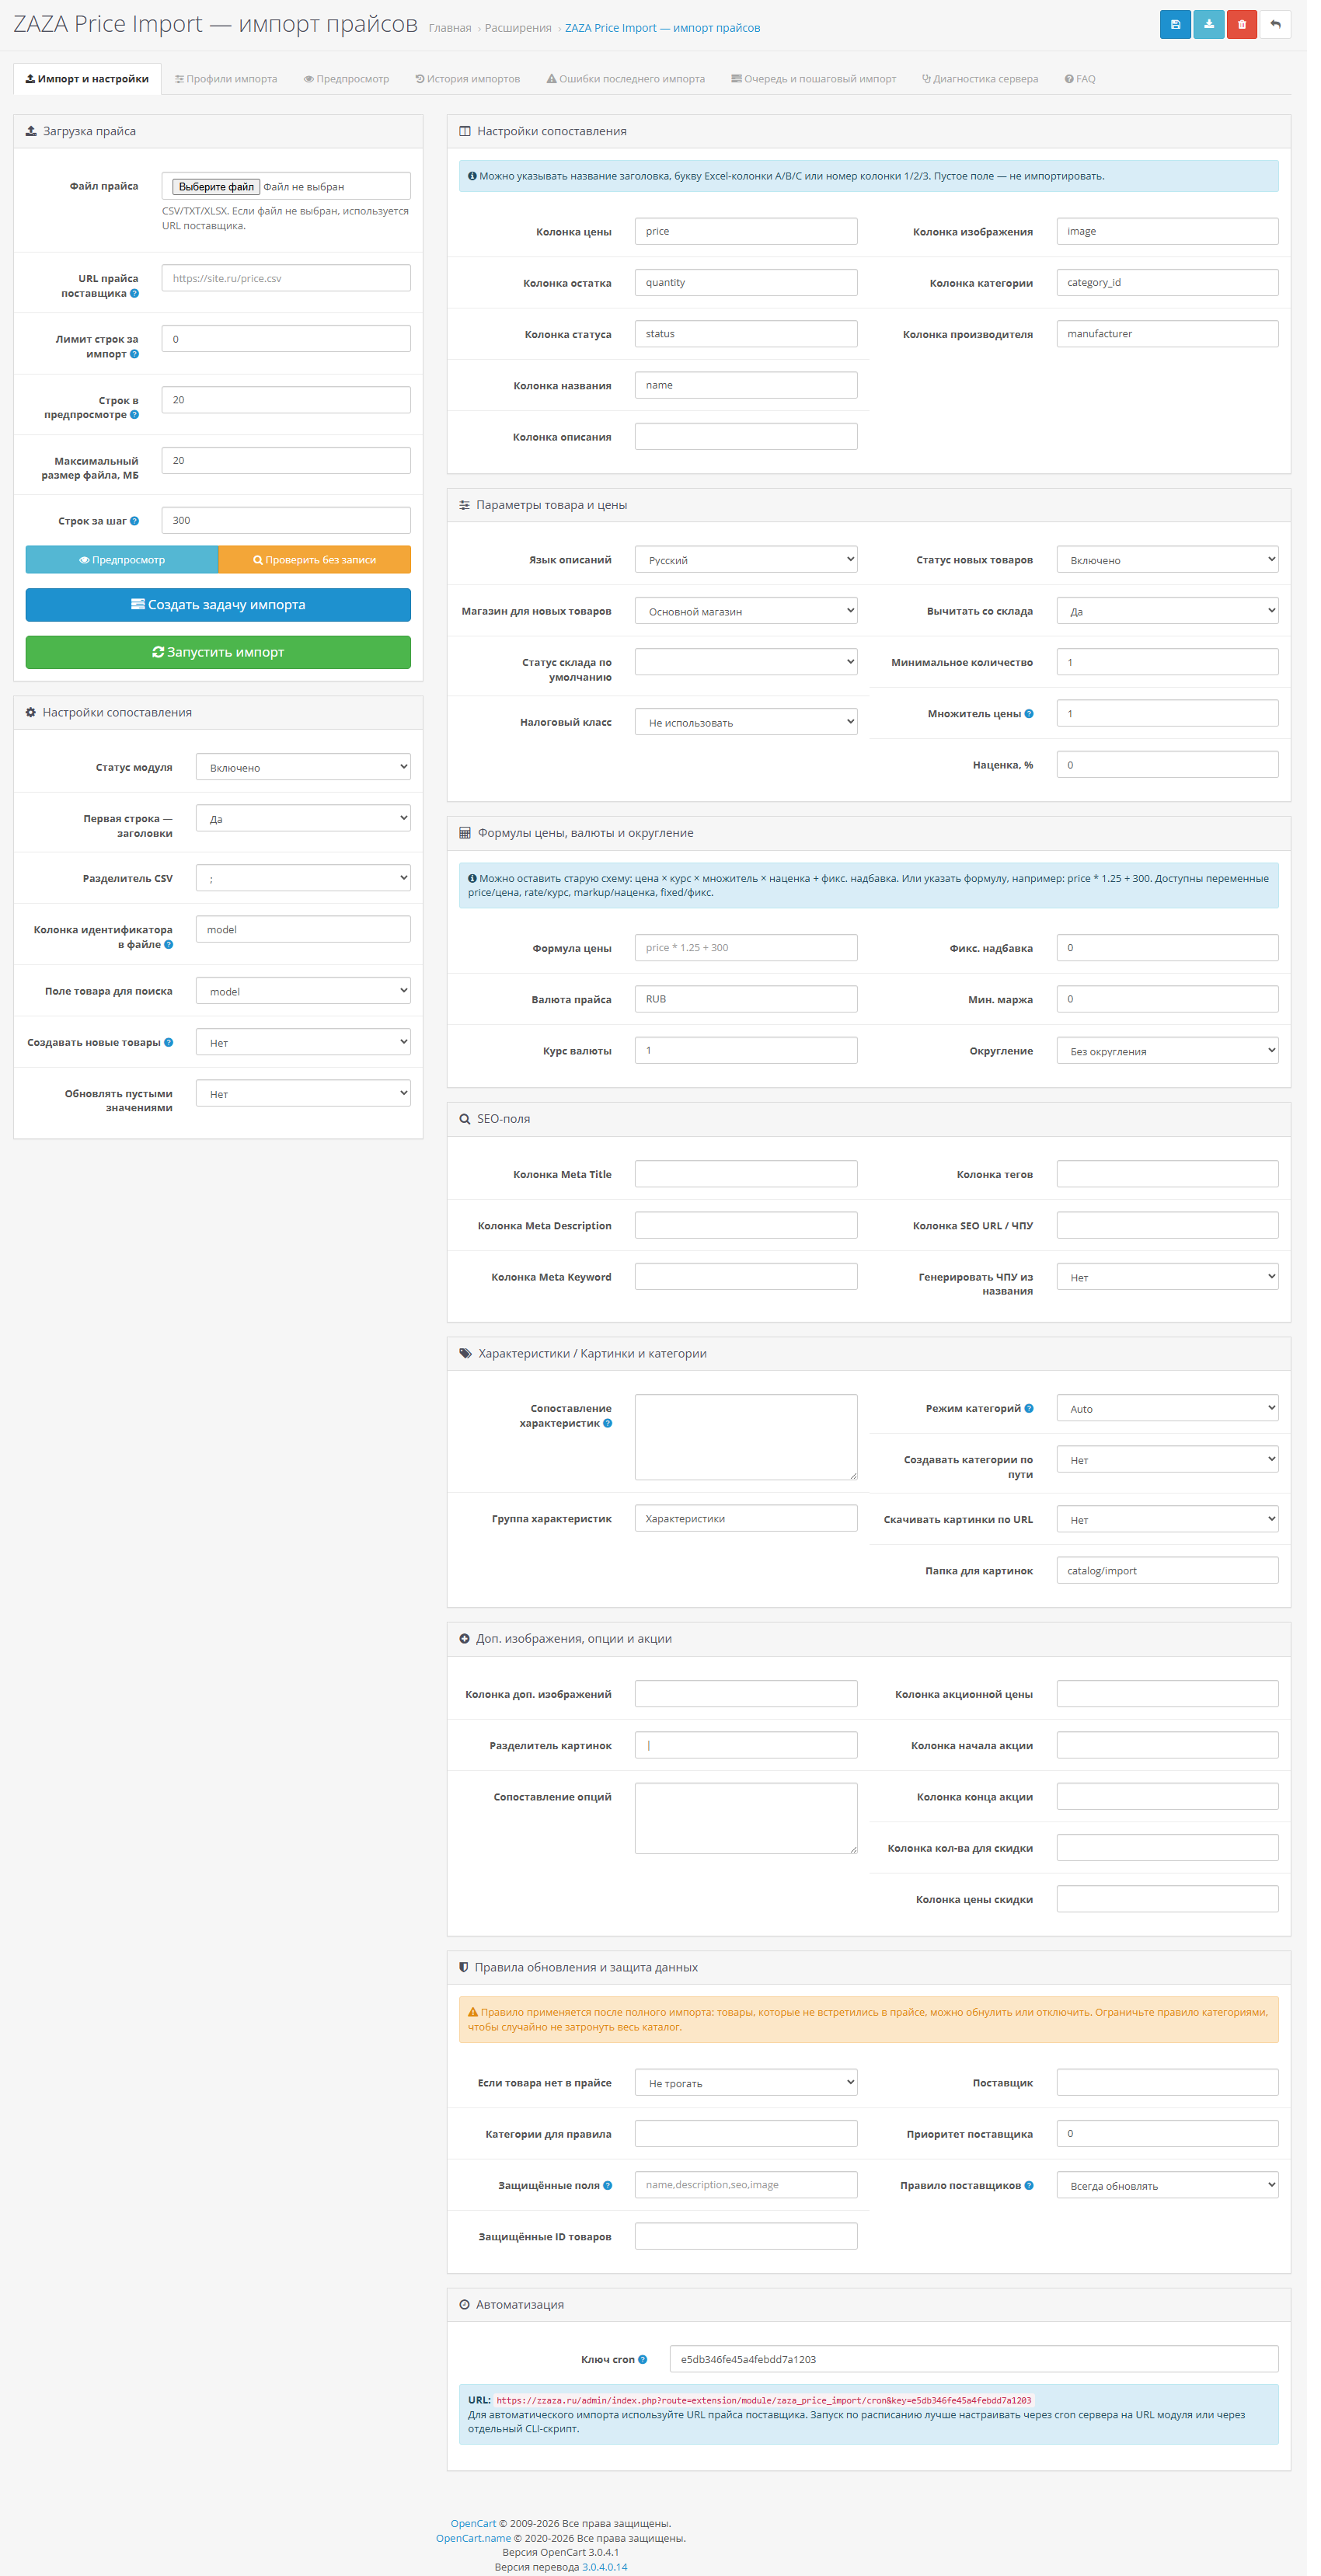Click the back arrow icon button
Viewport: 1321px width, 2576px height.
point(1275,25)
